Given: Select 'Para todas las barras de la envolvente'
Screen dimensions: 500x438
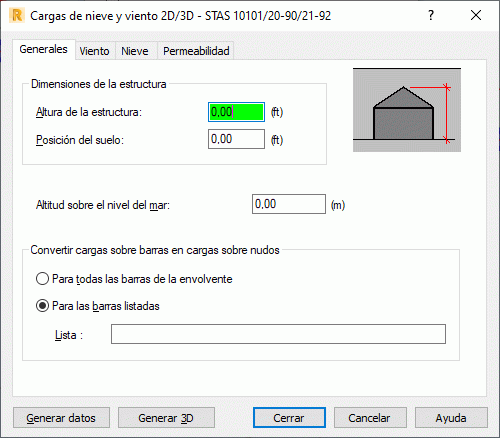Looking at the screenshot, I should coord(134,279).
